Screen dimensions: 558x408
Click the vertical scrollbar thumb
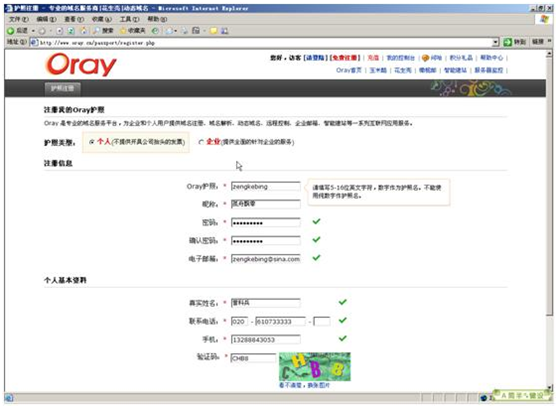coord(549,185)
